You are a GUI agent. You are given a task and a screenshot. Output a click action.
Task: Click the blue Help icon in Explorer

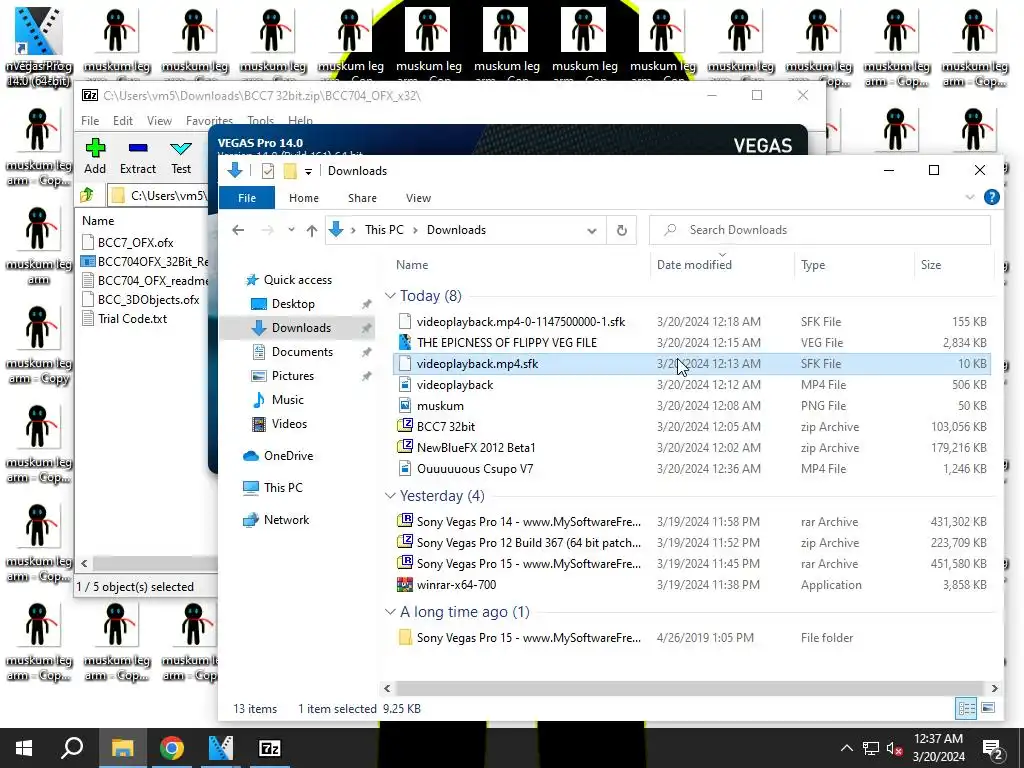(x=991, y=197)
